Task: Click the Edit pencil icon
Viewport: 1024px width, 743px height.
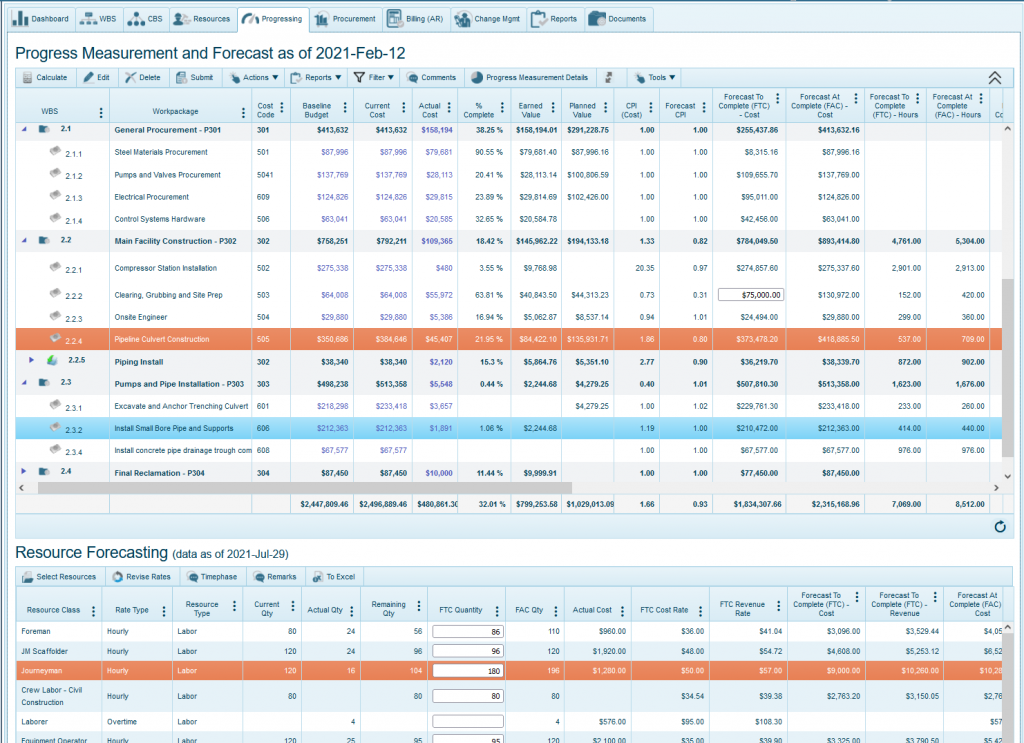Action: (88, 77)
